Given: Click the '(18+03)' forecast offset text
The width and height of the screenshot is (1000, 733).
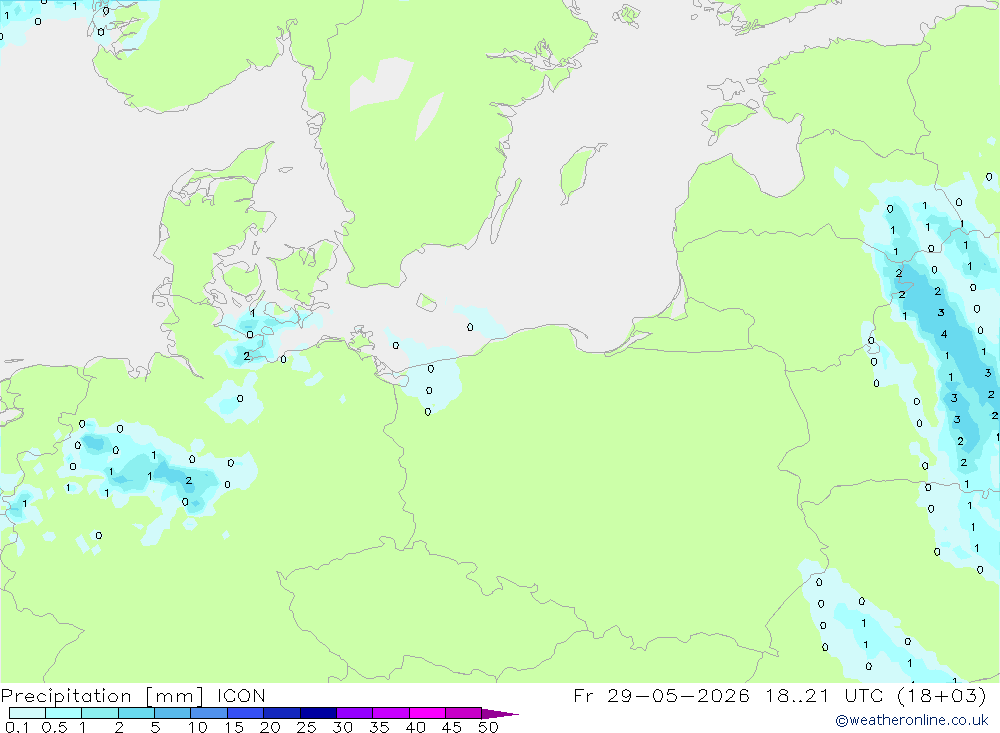Looking at the screenshot, I should click(x=941, y=695).
